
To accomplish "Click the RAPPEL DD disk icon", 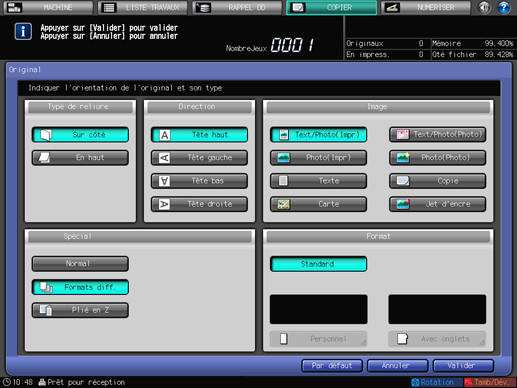I will 203,7.
